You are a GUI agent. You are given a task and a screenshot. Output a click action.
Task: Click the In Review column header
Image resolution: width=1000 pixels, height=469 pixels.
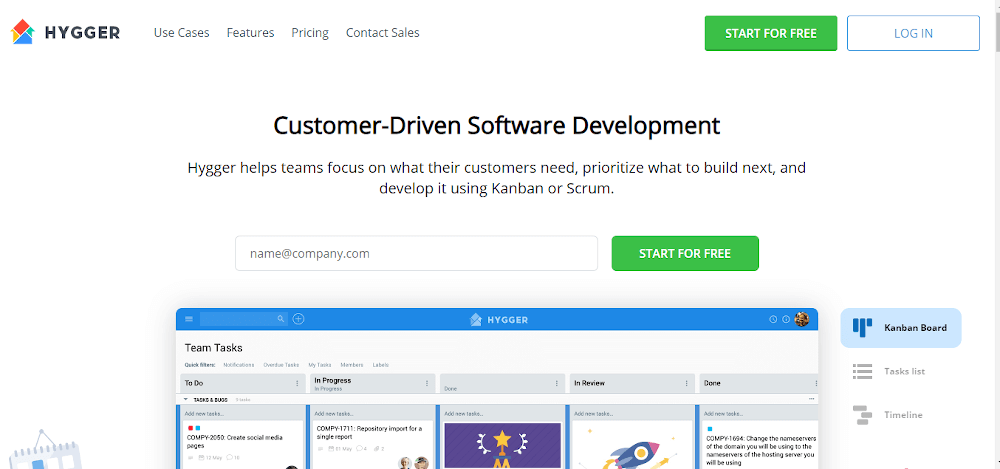(x=633, y=383)
